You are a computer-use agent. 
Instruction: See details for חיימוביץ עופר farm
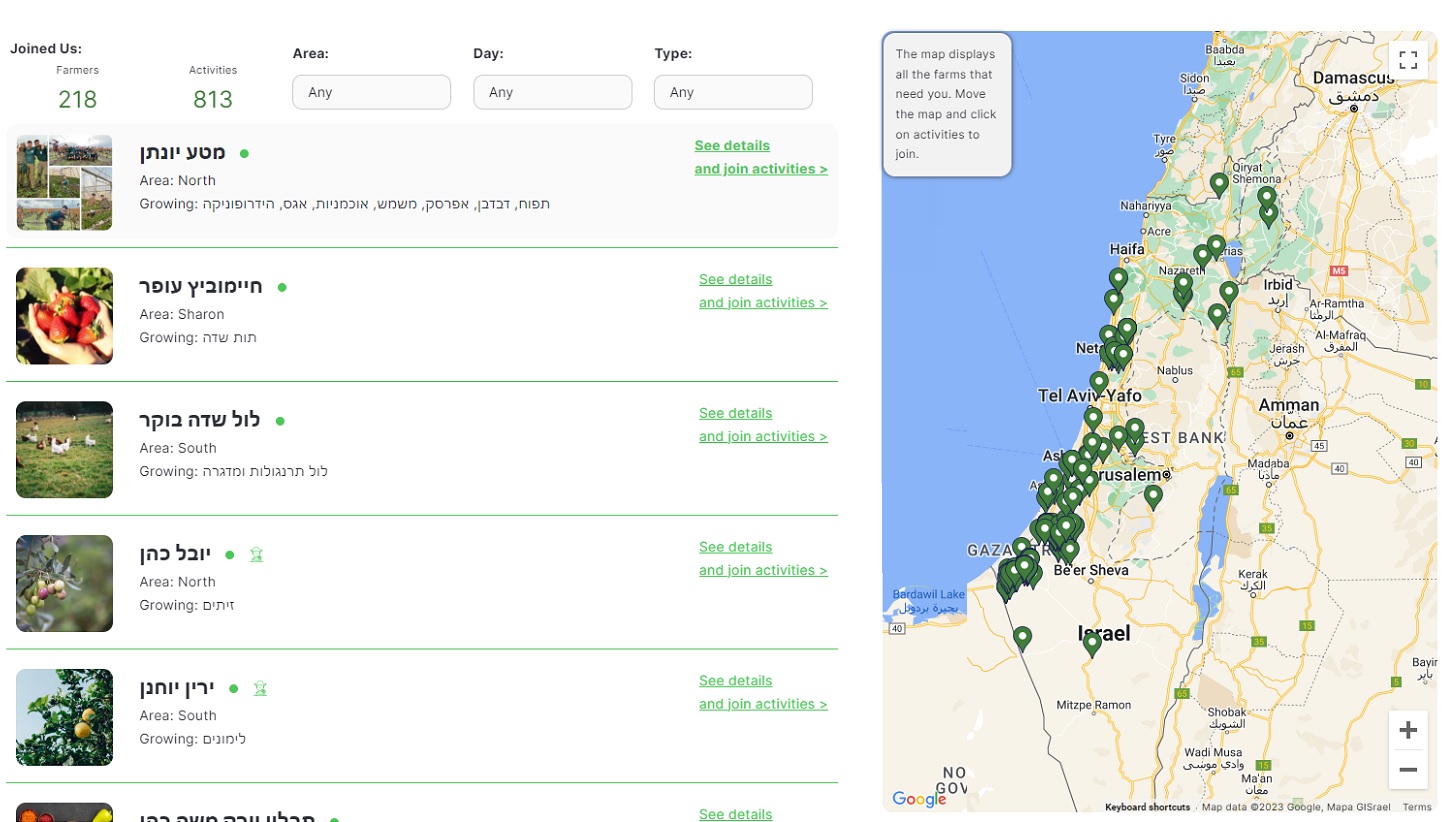(763, 291)
